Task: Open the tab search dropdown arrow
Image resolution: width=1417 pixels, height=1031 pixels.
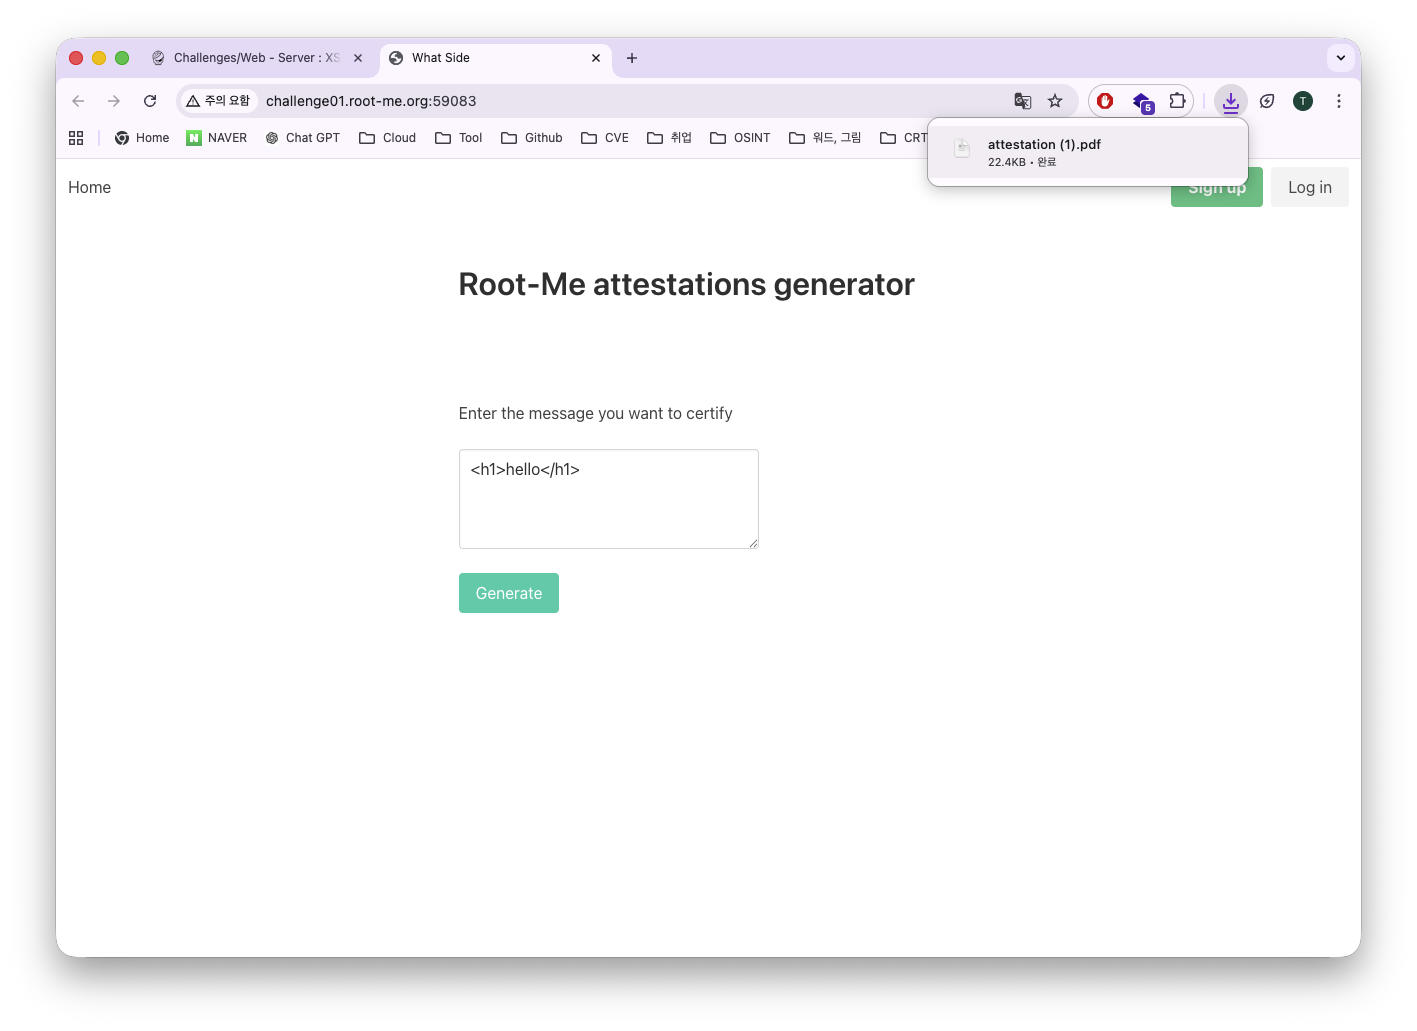Action: [1341, 58]
